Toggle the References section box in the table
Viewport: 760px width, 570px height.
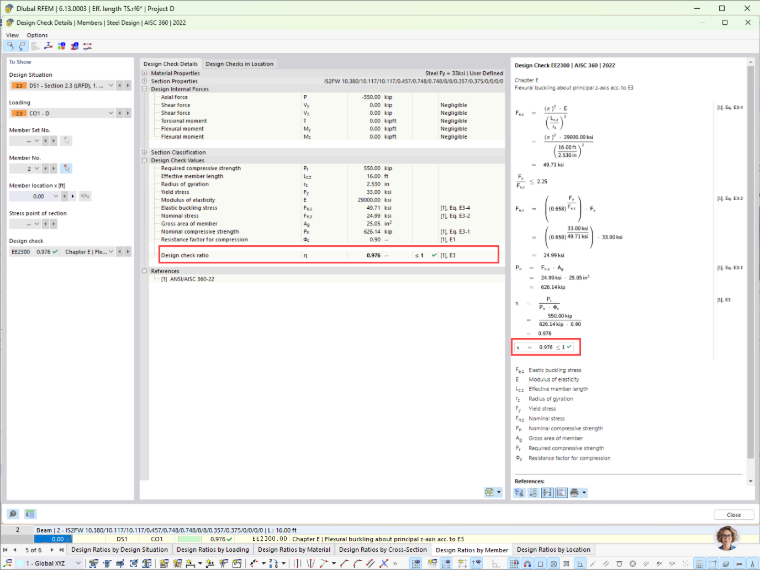144,271
